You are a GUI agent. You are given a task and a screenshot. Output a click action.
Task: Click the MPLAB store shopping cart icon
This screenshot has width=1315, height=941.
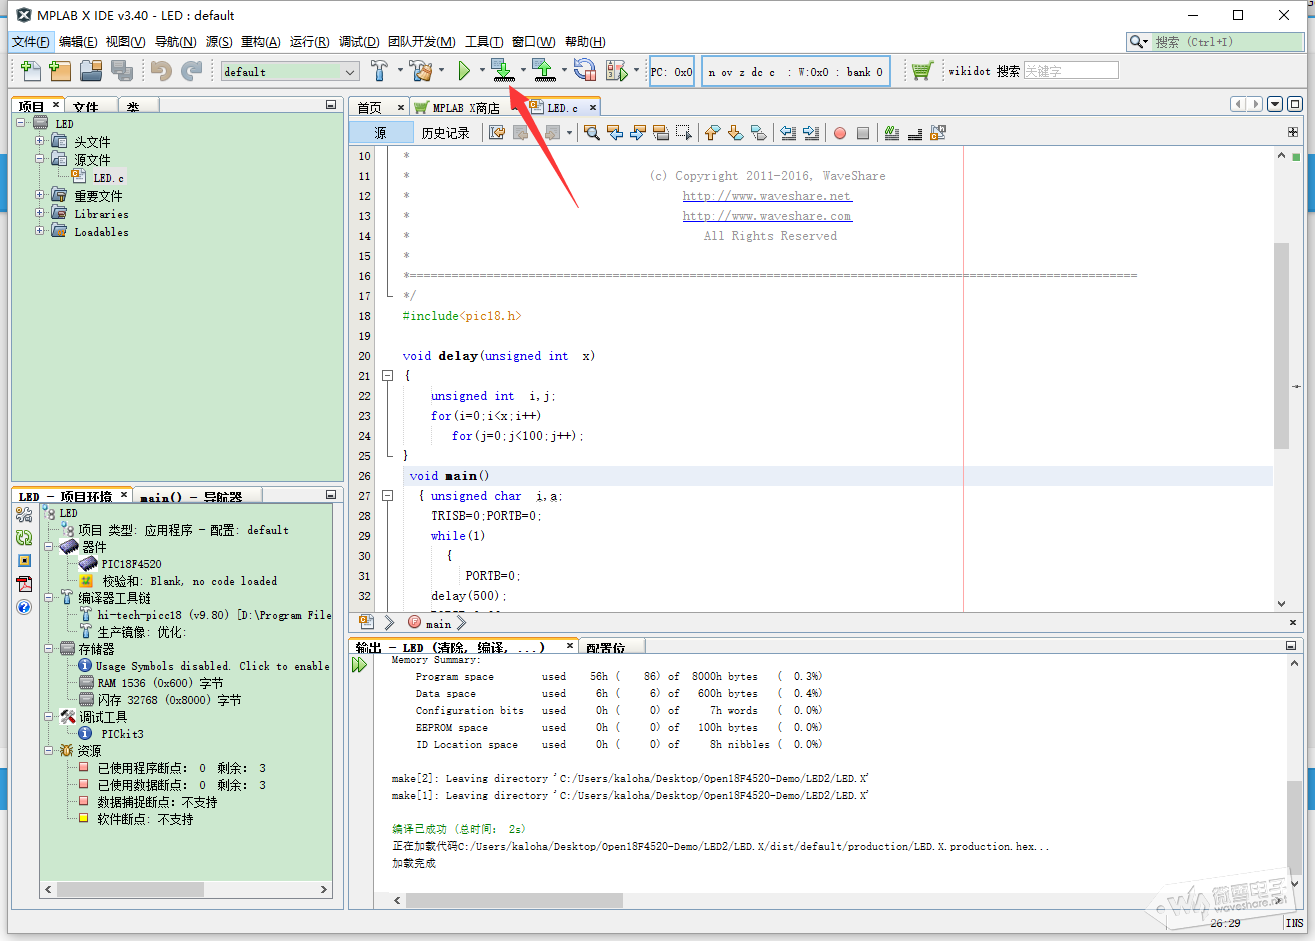922,71
